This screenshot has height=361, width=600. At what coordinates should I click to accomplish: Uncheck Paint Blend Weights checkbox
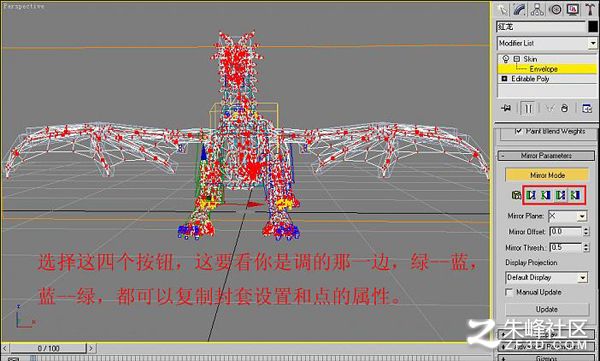point(518,131)
